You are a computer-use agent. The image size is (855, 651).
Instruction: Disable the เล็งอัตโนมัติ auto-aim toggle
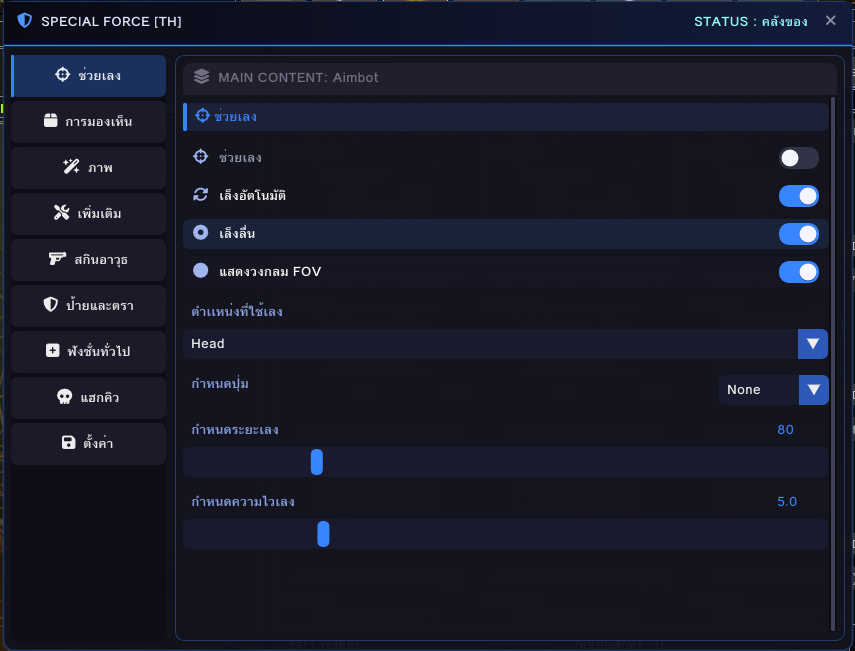[x=799, y=196]
